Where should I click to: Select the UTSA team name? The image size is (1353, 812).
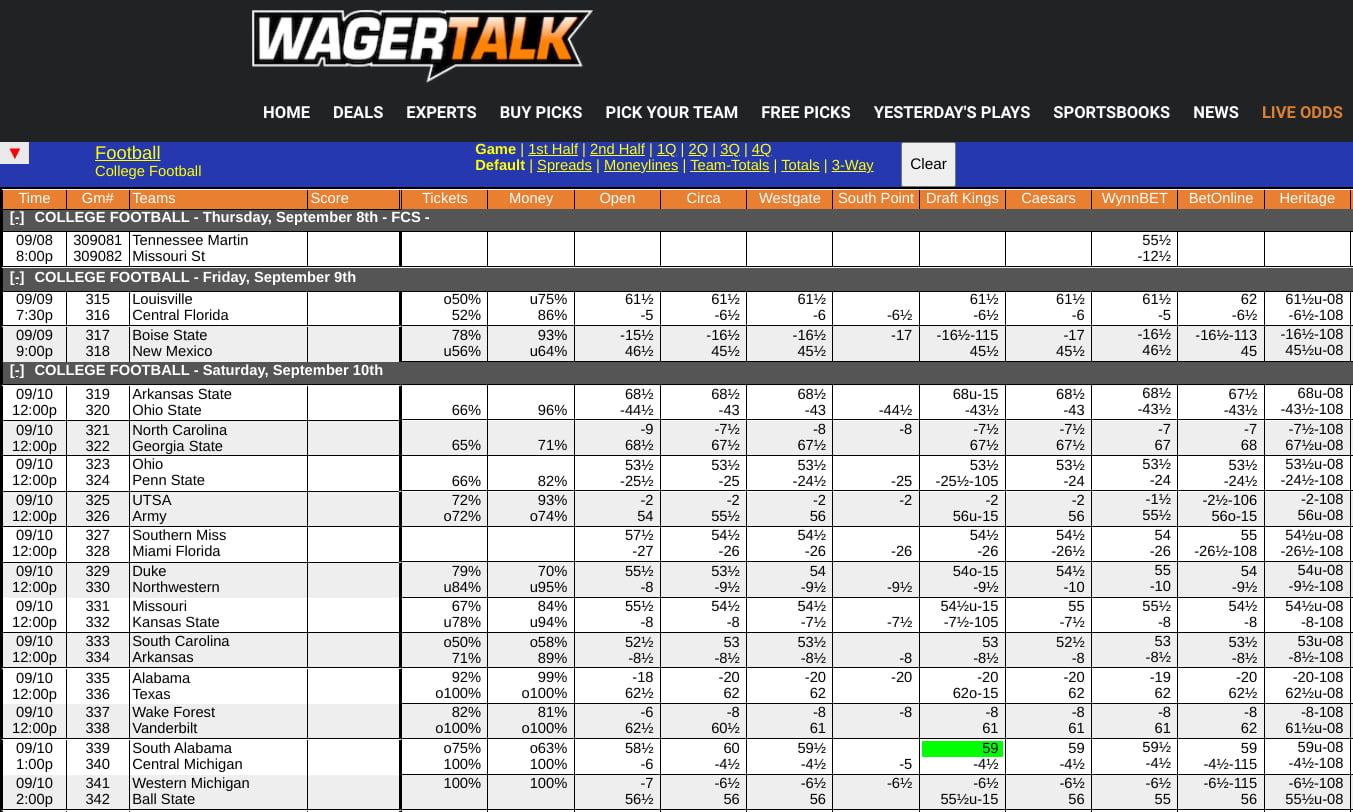tap(152, 500)
